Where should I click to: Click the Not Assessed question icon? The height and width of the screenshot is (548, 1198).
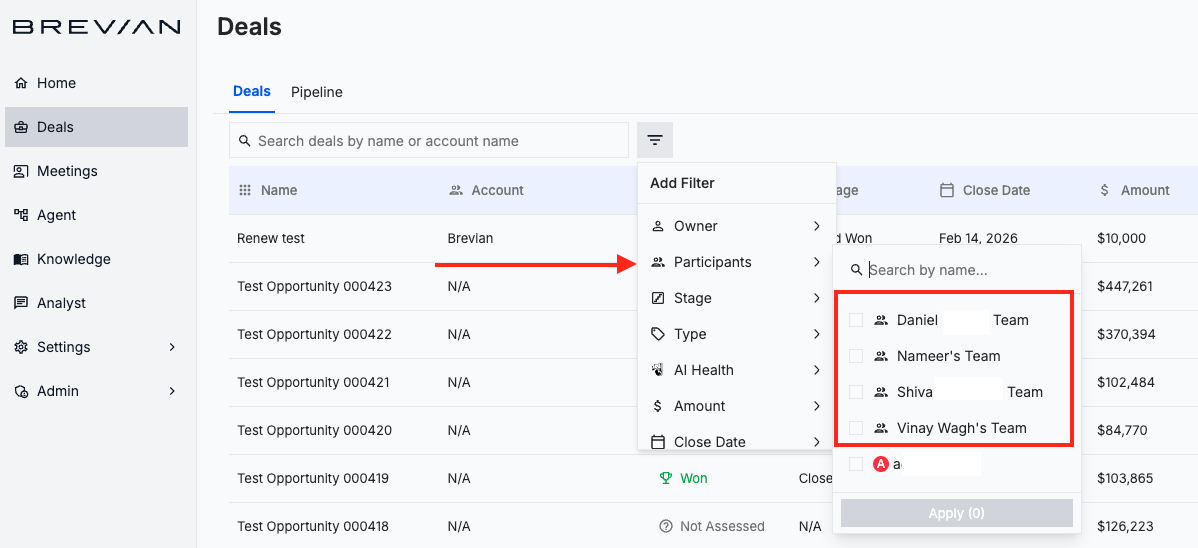665,526
